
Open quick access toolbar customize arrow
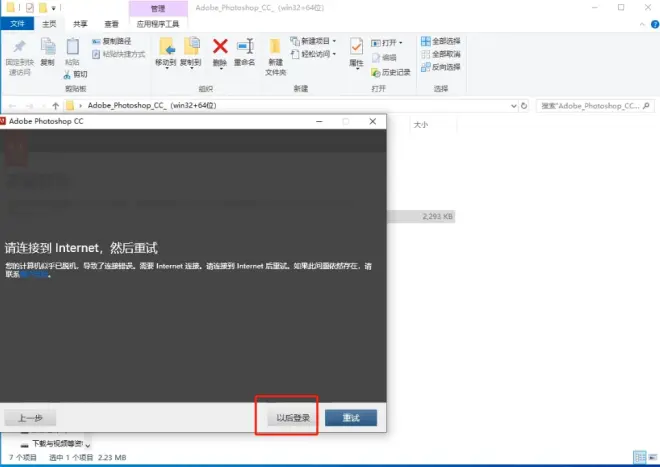click(53, 8)
